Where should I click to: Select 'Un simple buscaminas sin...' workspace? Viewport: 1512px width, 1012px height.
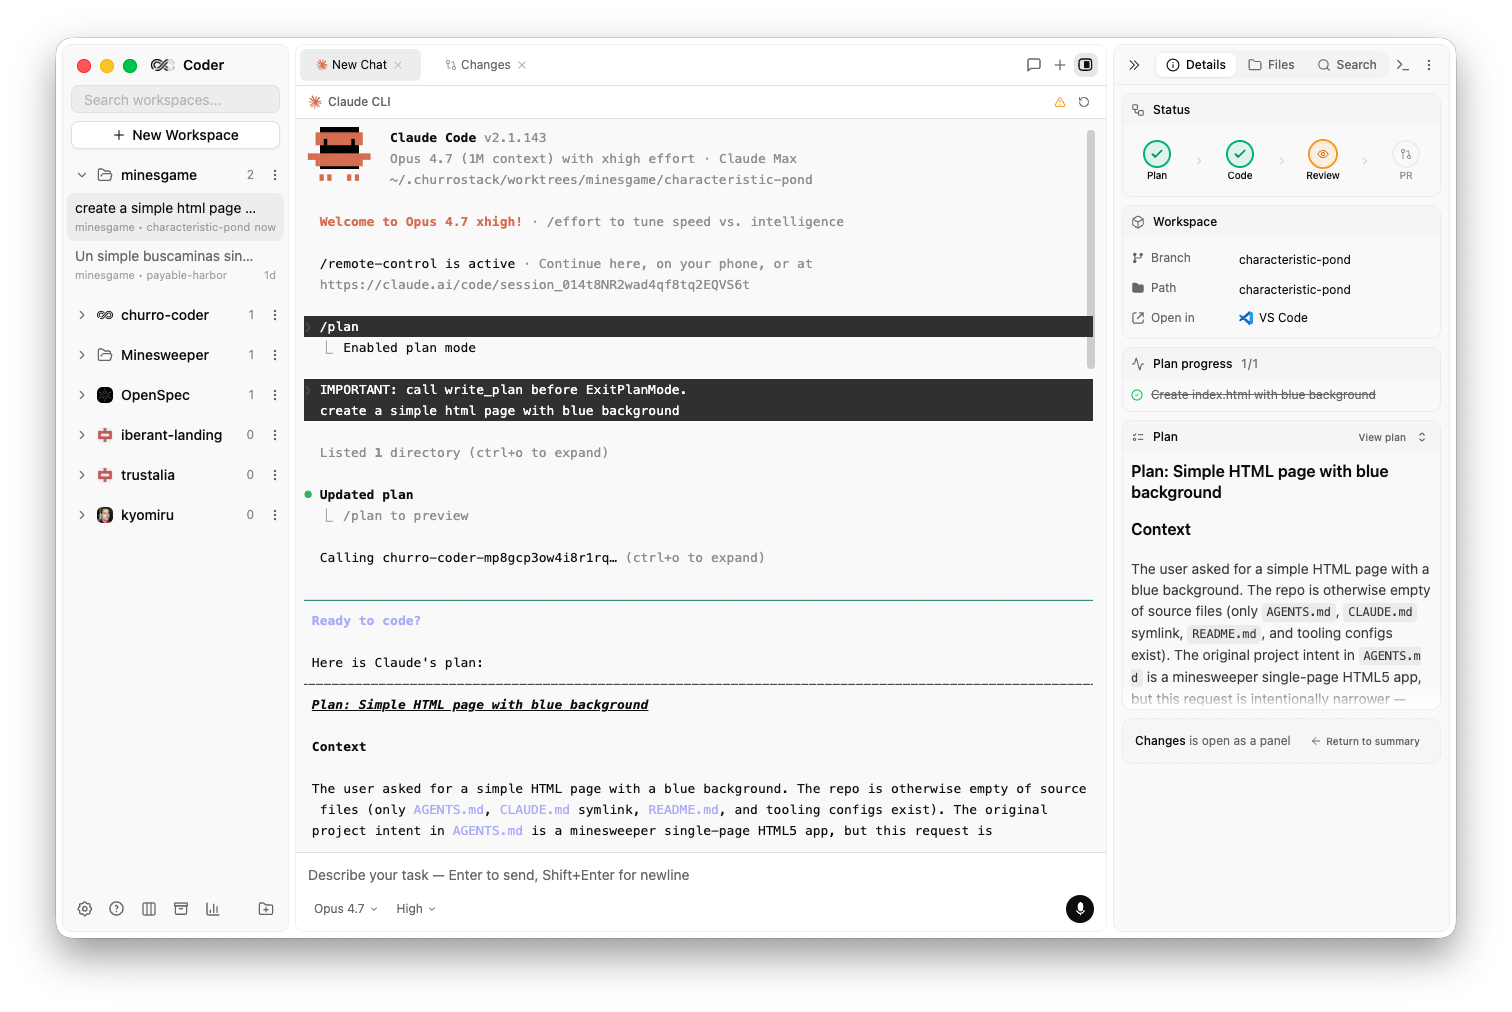pyautogui.click(x=175, y=265)
